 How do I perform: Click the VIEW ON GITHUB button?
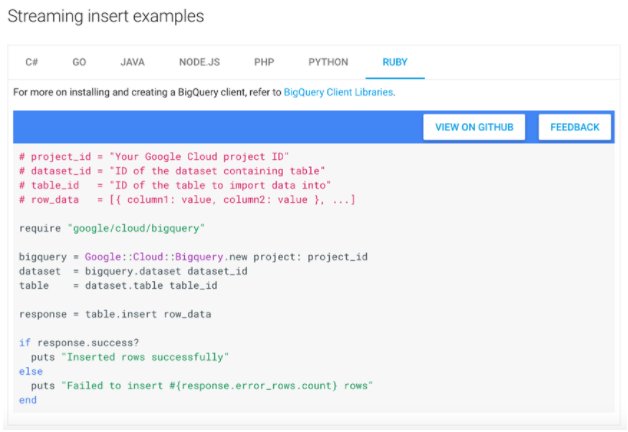474,127
